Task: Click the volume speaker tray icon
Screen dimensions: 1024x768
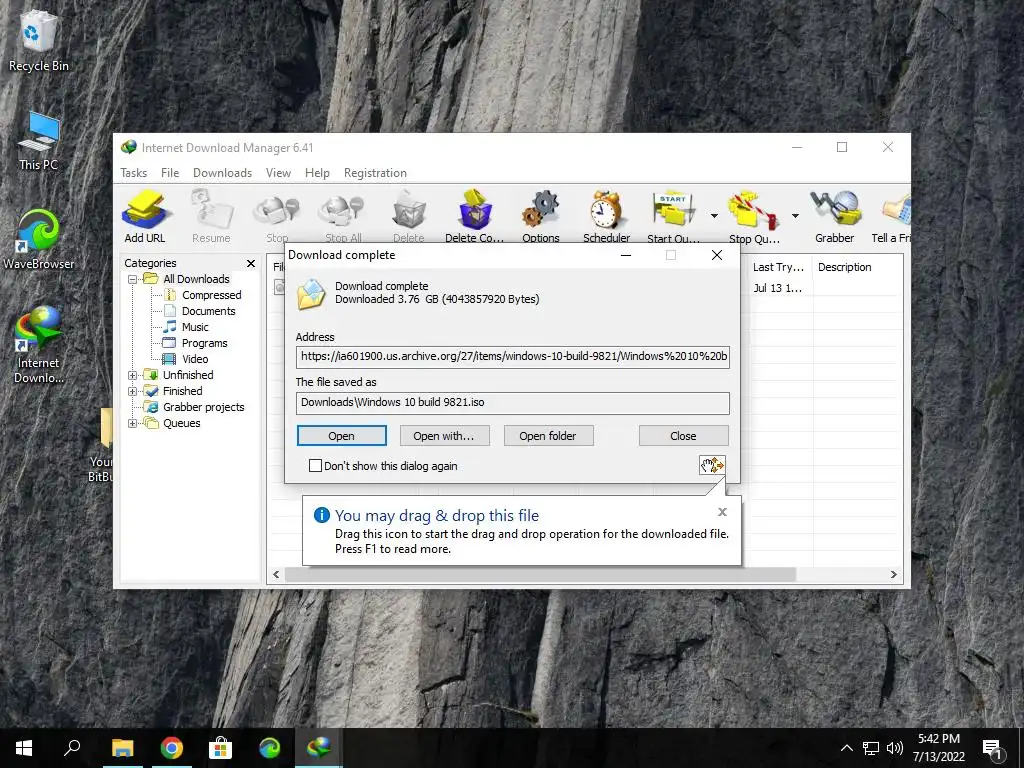Action: coord(895,748)
